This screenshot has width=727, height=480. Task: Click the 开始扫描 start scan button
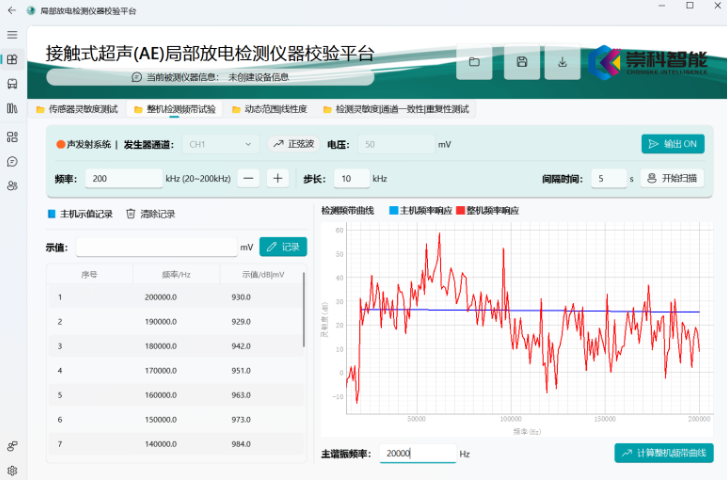(672, 178)
